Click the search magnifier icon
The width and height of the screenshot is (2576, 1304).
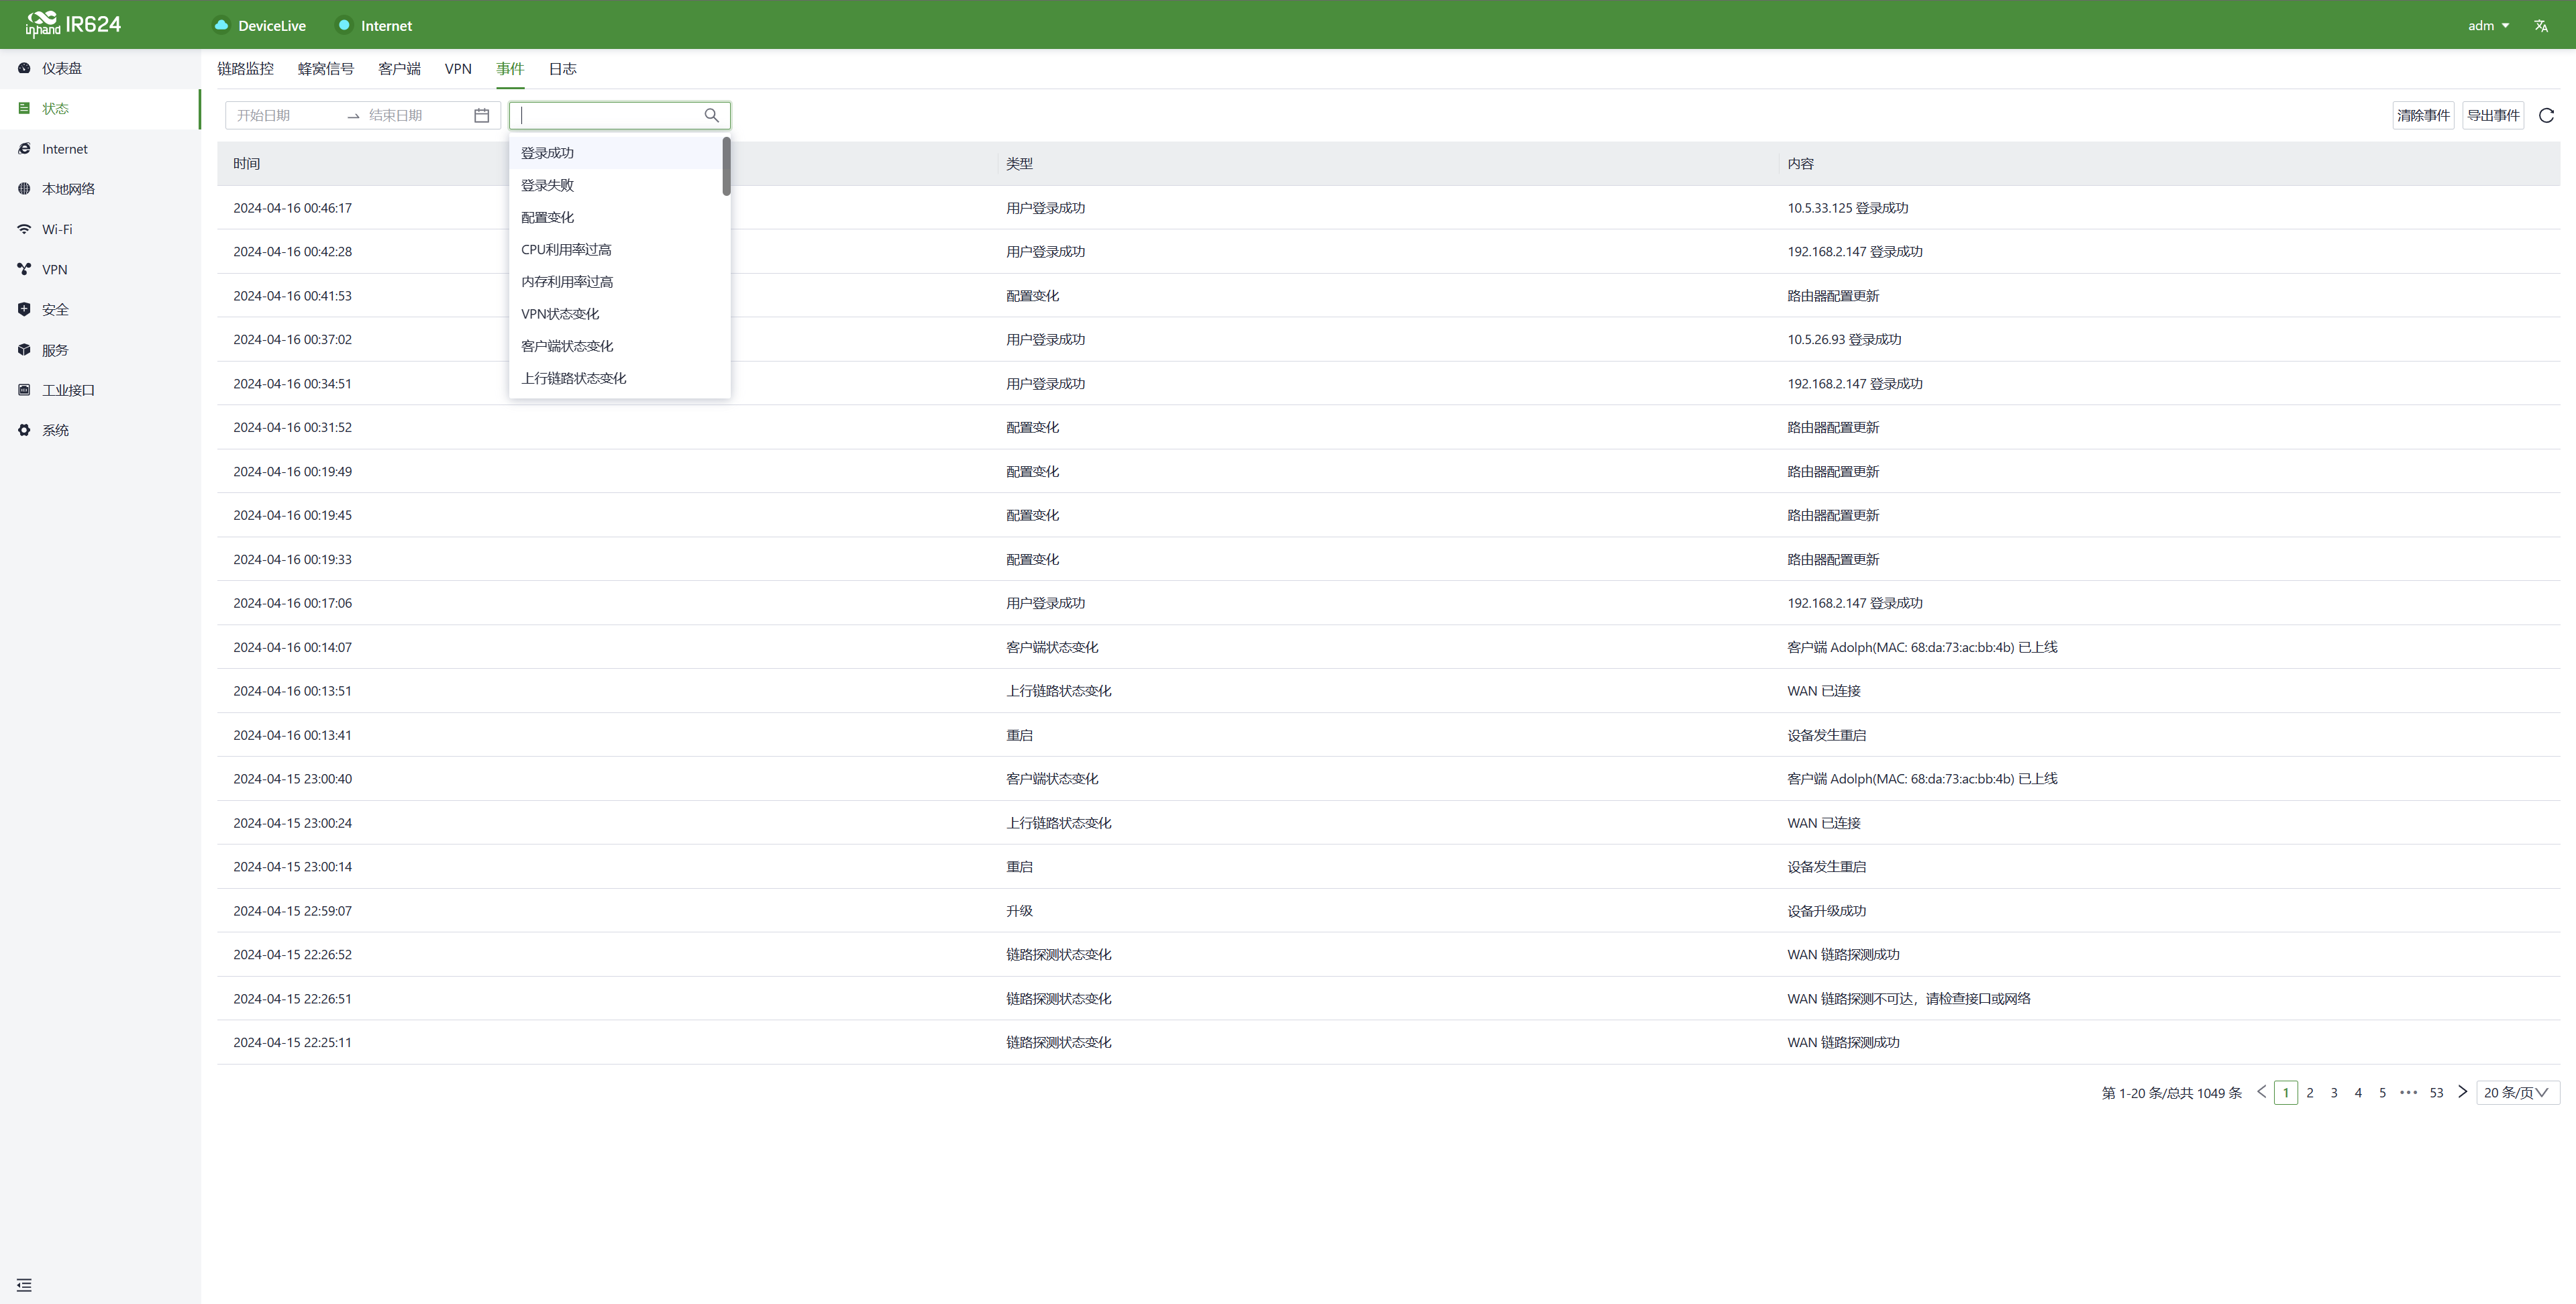(711, 115)
